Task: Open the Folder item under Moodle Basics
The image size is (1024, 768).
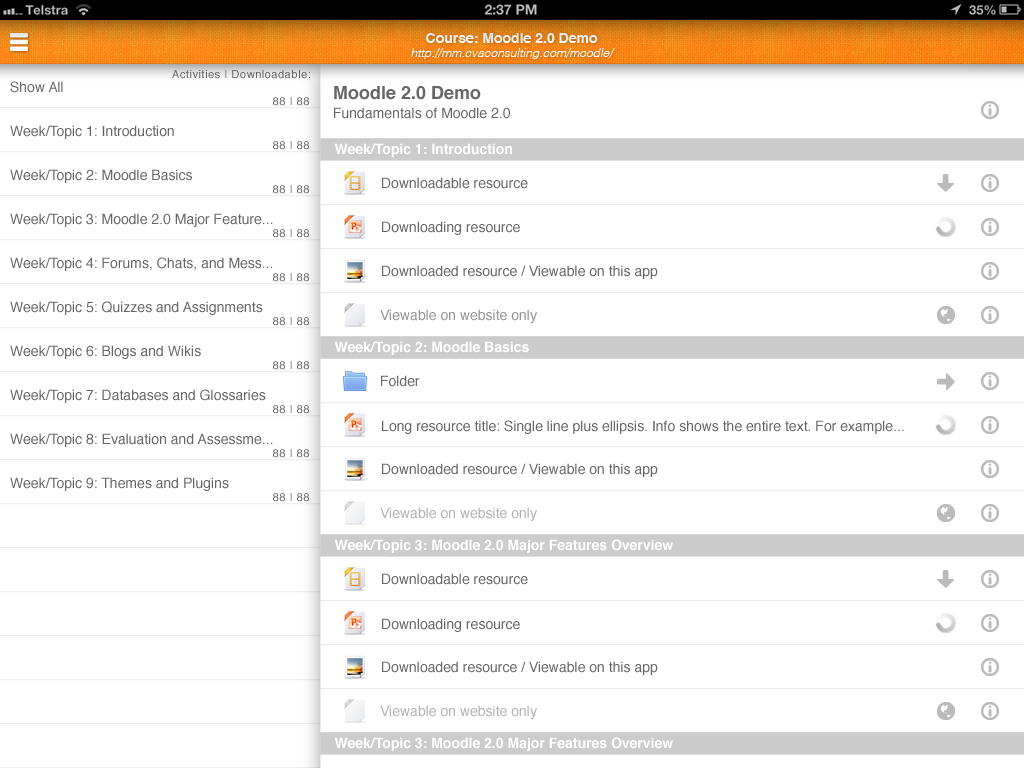Action: 400,381
